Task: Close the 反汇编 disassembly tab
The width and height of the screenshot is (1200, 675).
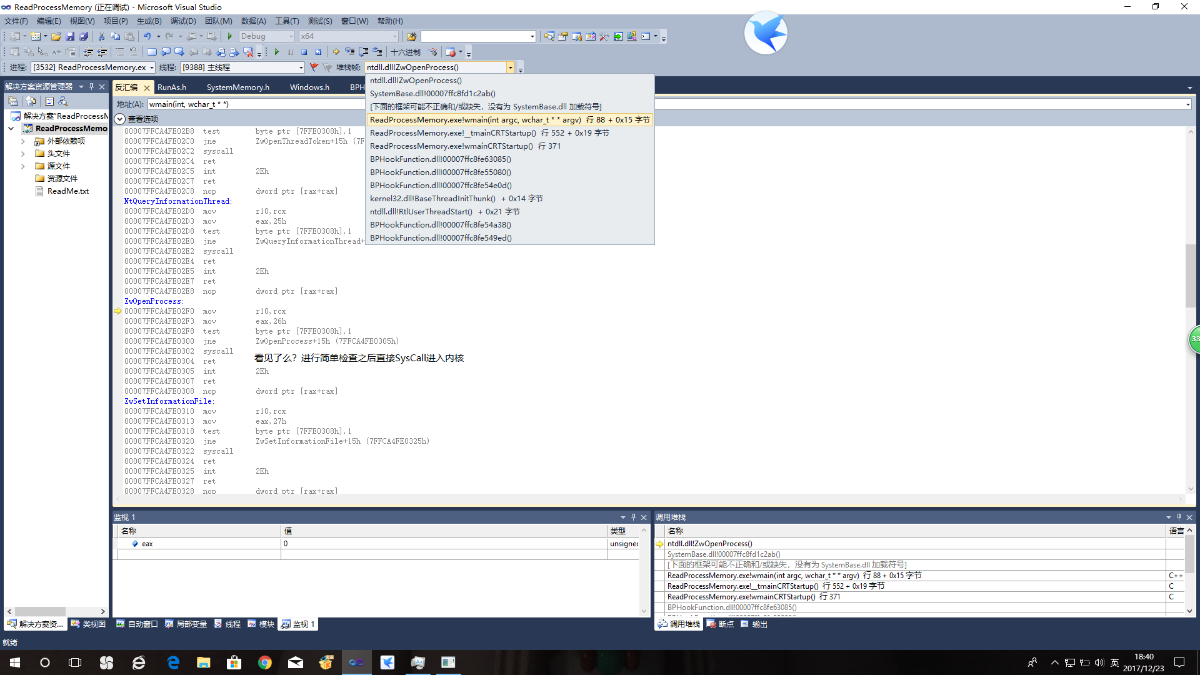Action: tap(146, 88)
